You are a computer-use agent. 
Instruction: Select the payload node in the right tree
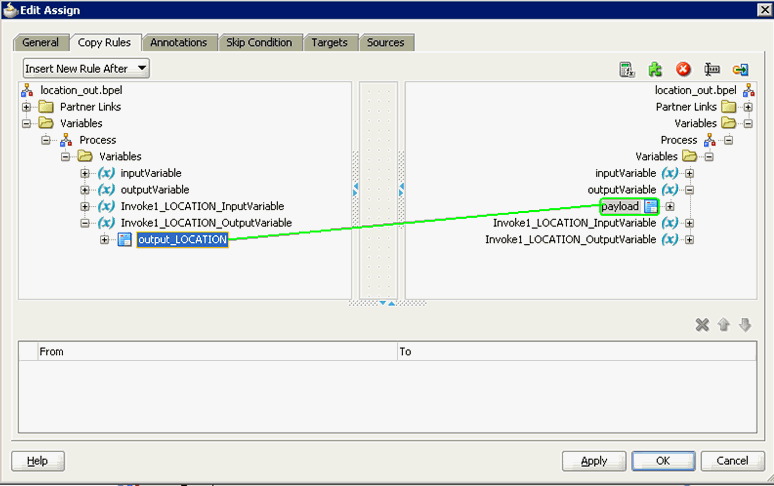620,206
